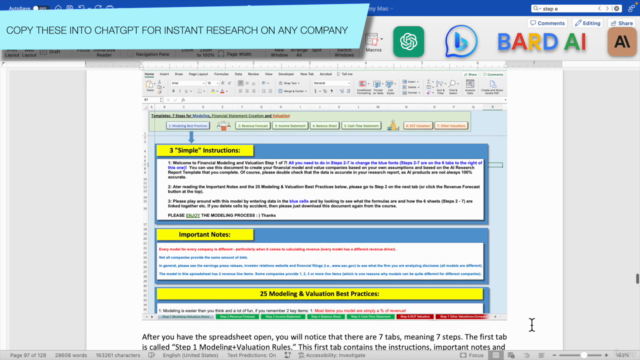
Task: Select Print Layout view icon
Action: click(495, 355)
